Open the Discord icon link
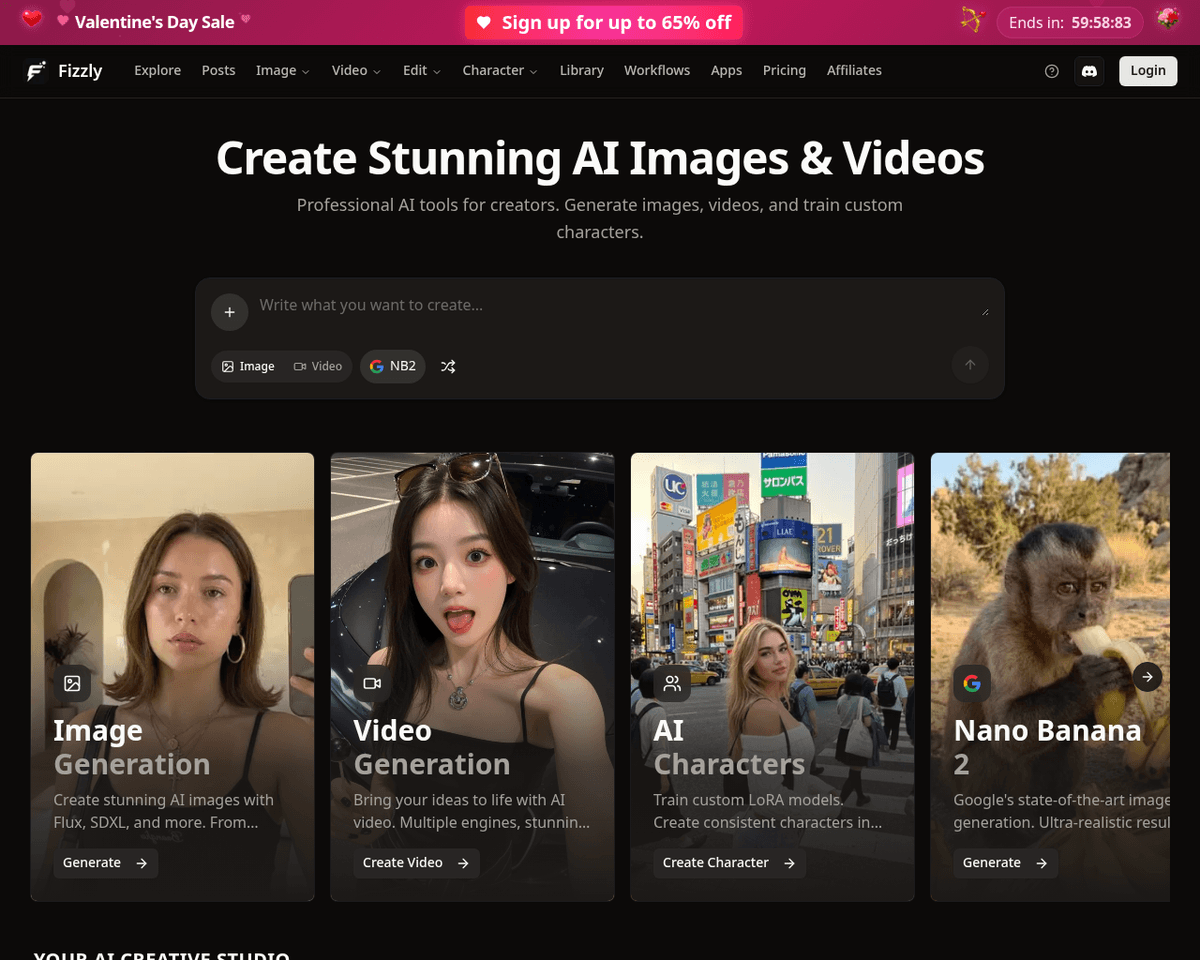 coord(1089,71)
